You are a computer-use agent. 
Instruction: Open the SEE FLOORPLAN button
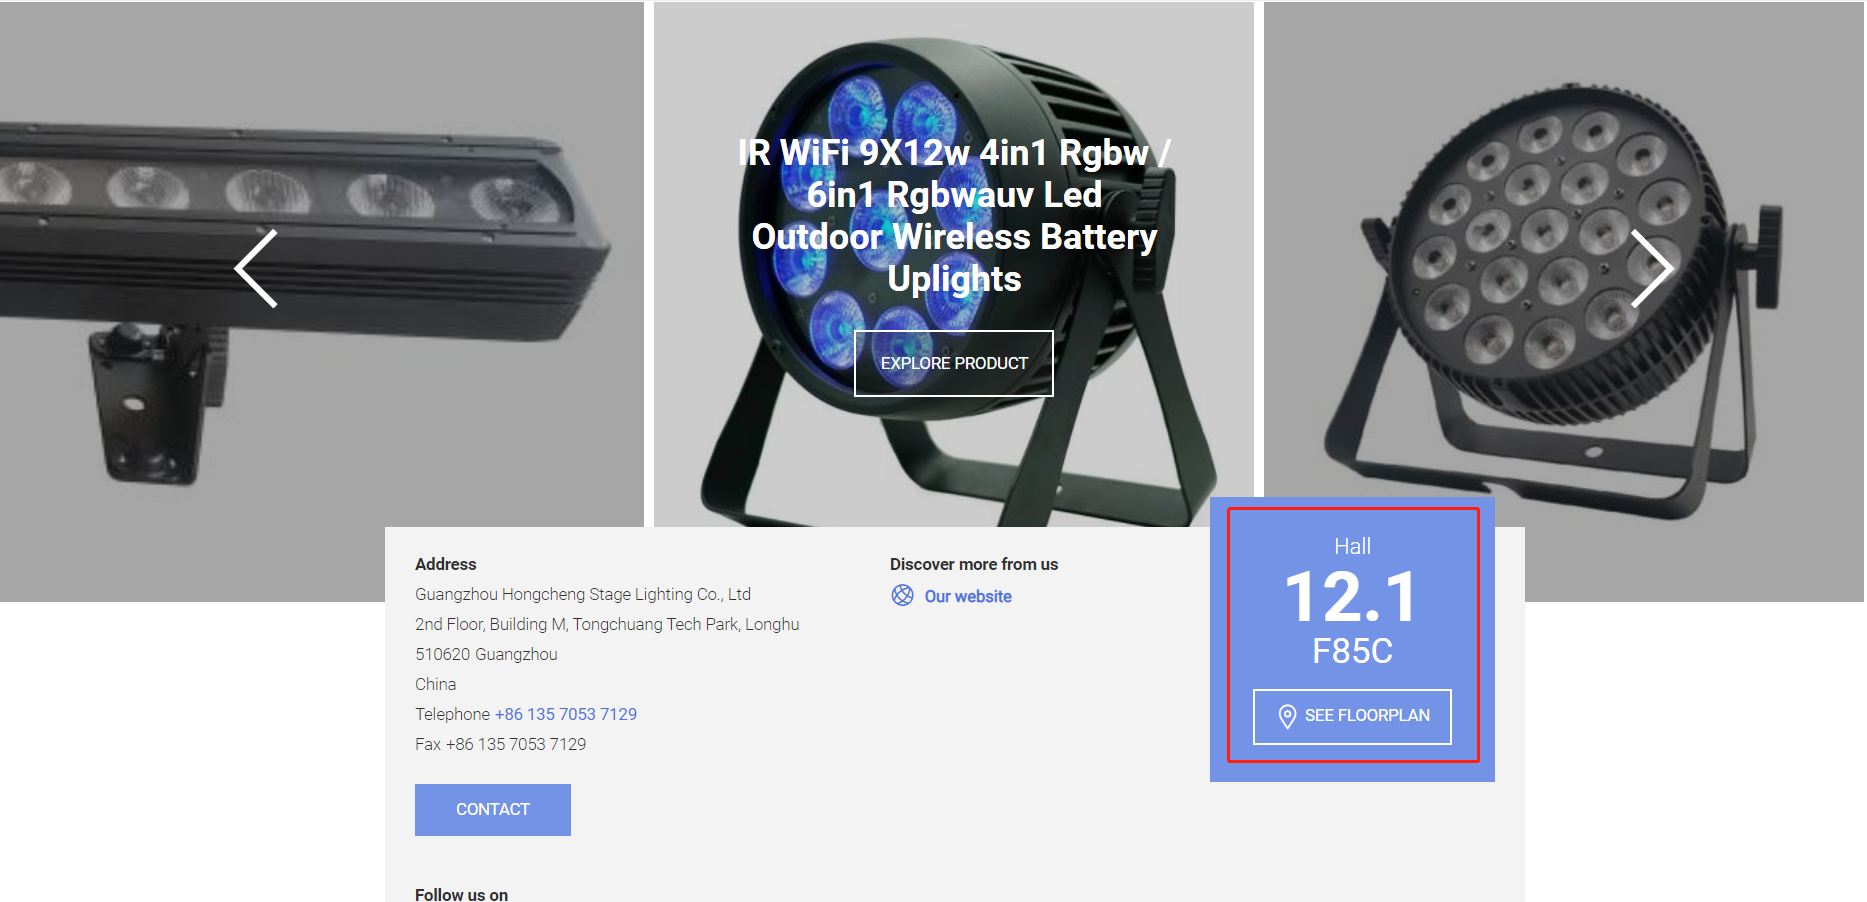point(1352,716)
